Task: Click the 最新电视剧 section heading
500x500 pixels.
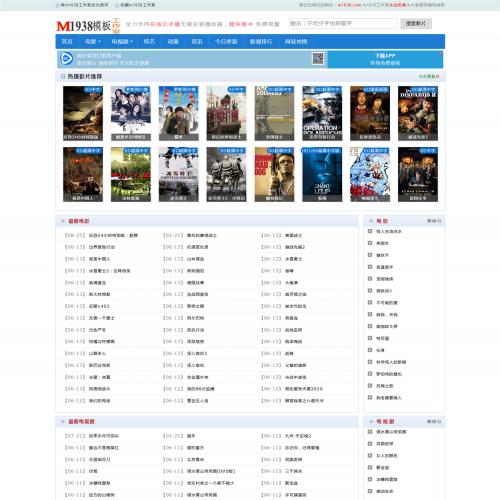Action: [x=81, y=422]
